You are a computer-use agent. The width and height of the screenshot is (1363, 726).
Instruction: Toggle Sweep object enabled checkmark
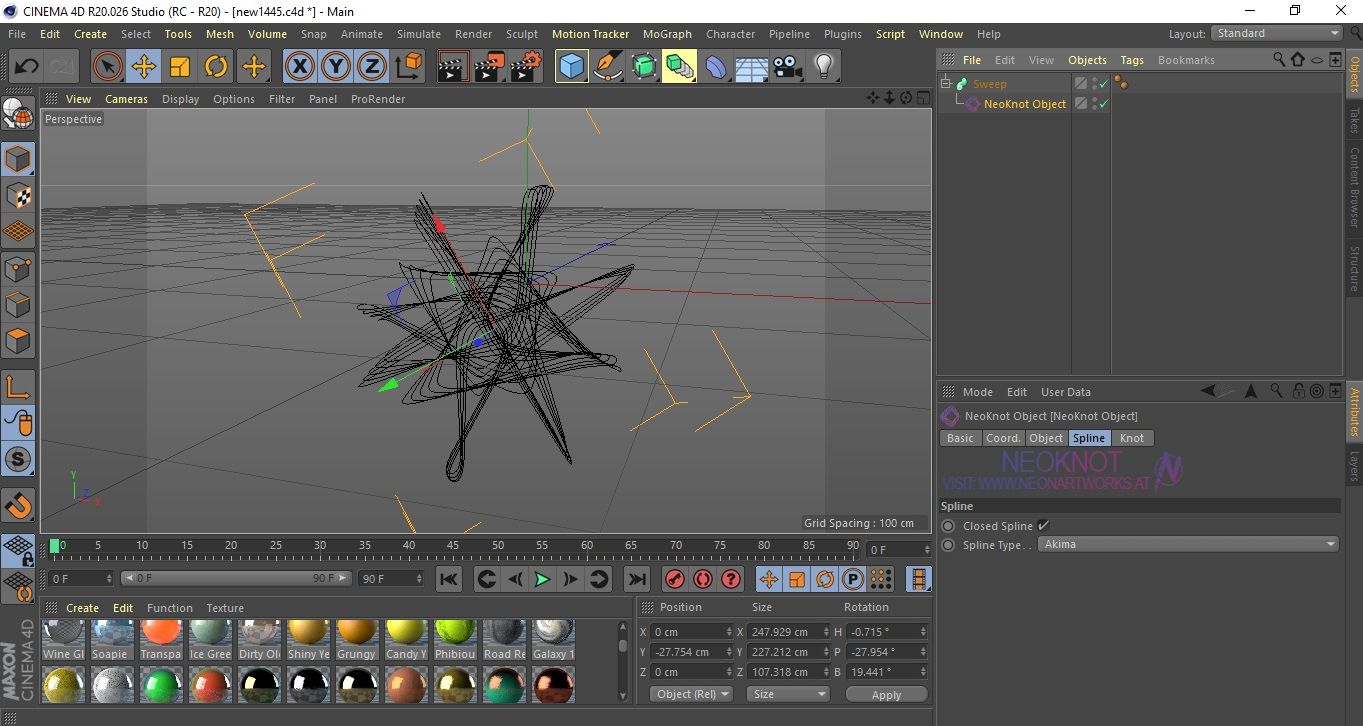[x=1104, y=84]
